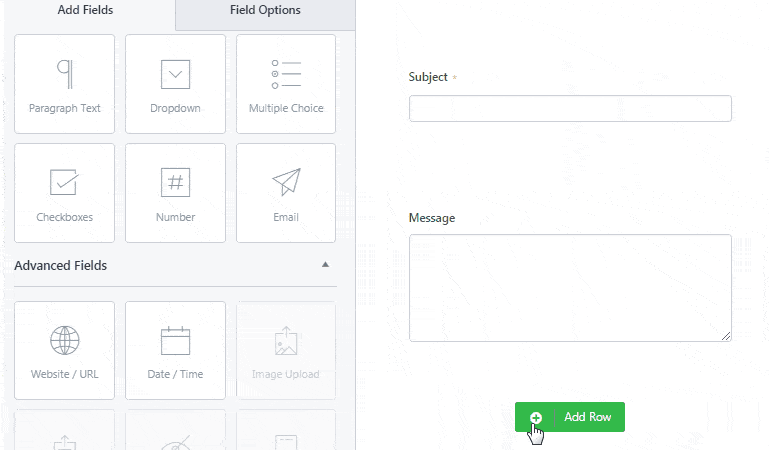Add a Checkboxes field
This screenshot has height=450, width=769.
click(64, 193)
